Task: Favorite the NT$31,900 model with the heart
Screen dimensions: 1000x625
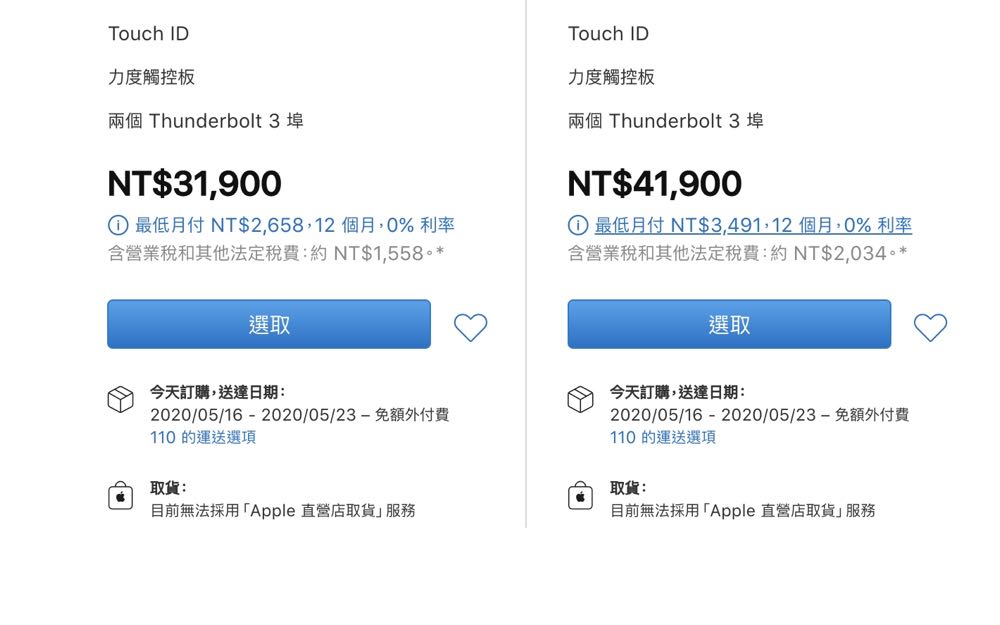Action: click(x=470, y=327)
